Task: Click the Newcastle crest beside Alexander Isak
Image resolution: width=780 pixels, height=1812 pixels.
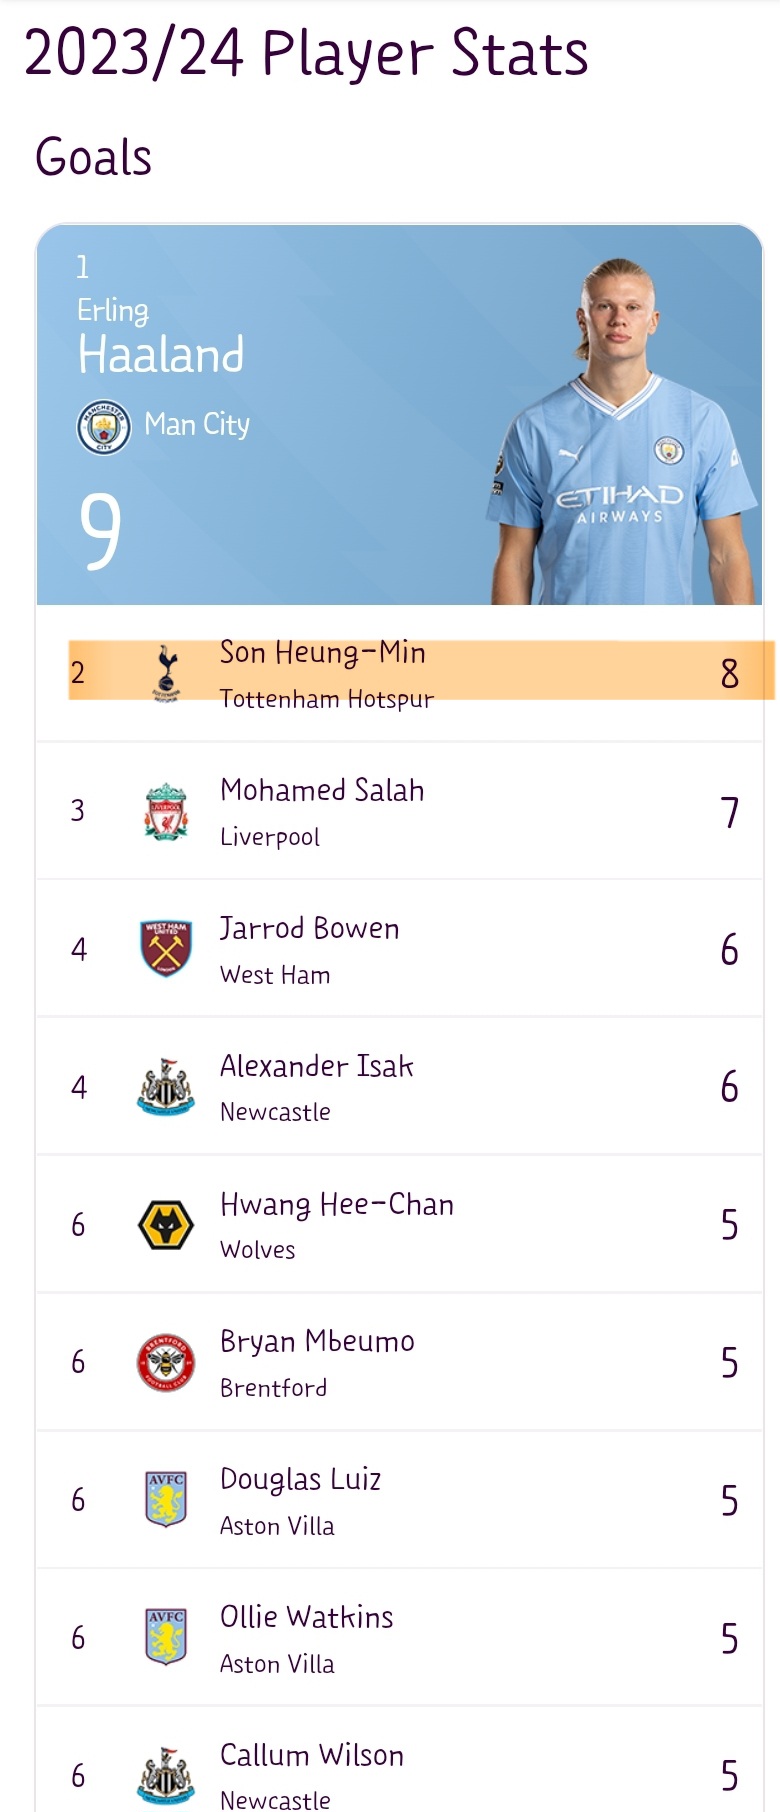Action: click(x=166, y=1086)
